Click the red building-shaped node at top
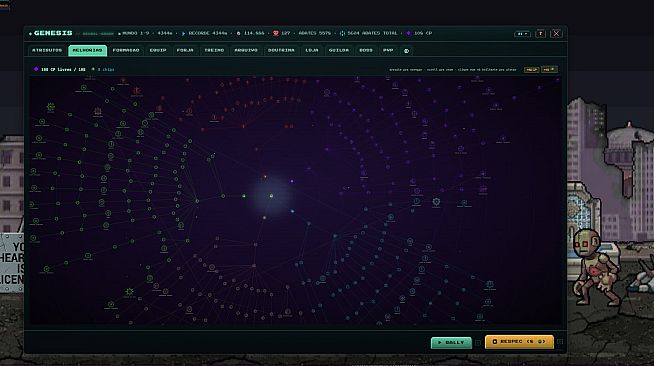The width and height of the screenshot is (654, 366). [137, 90]
